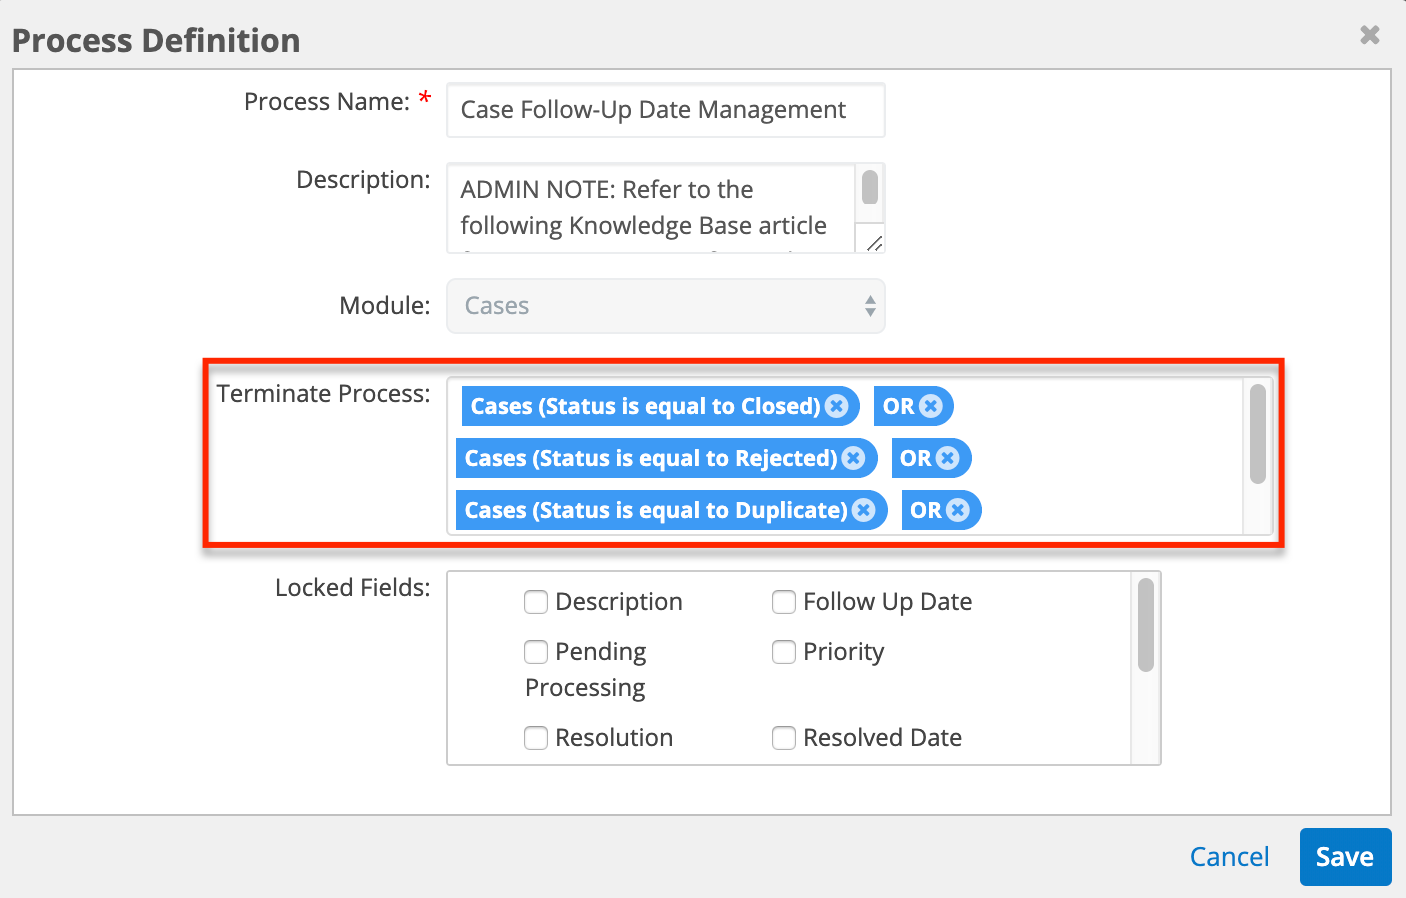
Task: Click the Locked Fields scrollbar
Action: (1146, 625)
